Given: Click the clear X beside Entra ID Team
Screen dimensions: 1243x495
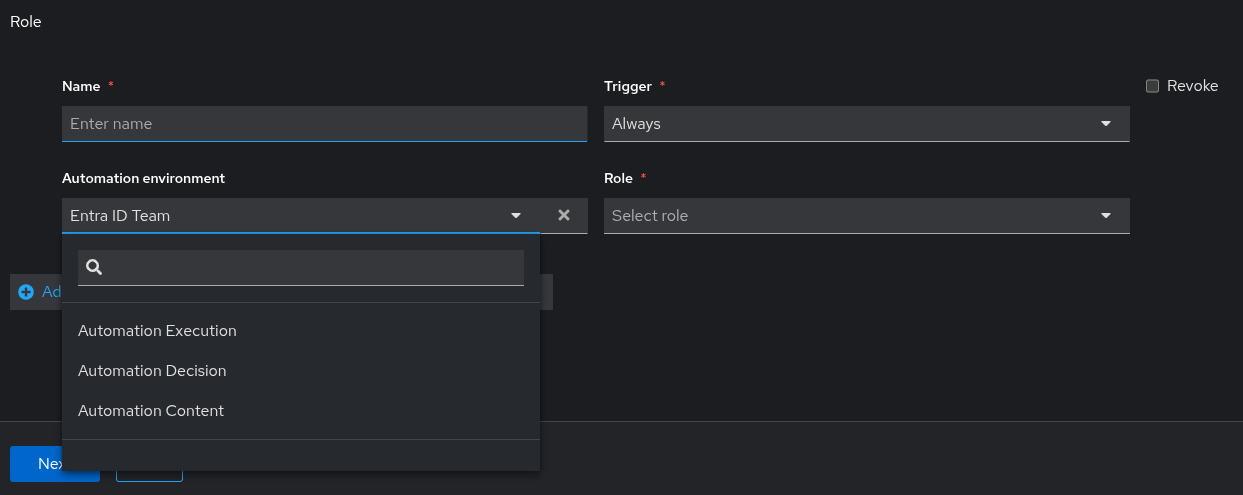Looking at the screenshot, I should click(x=564, y=215).
